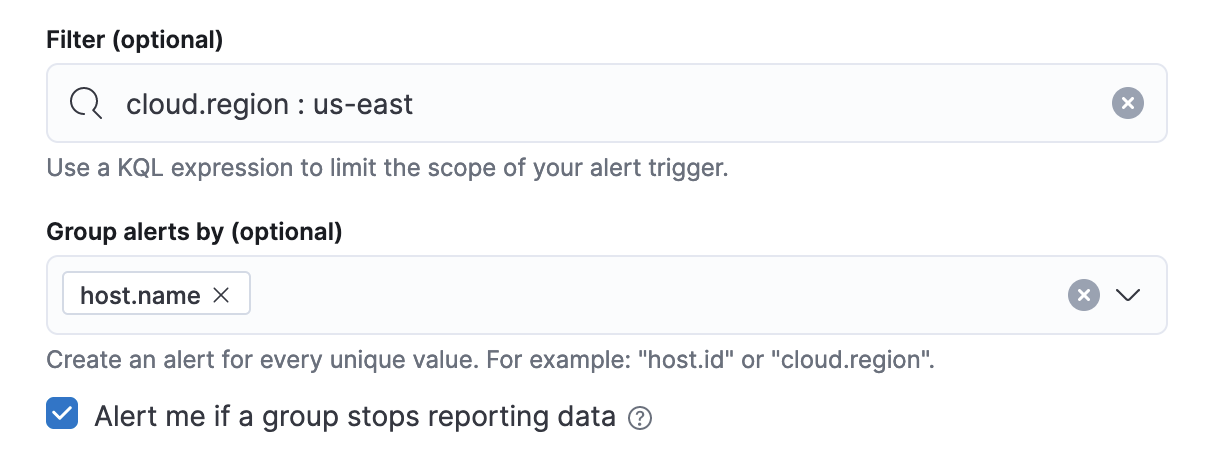The width and height of the screenshot is (1210, 474).
Task: Open the help icon beside stops reporting data
Action: pos(640,418)
